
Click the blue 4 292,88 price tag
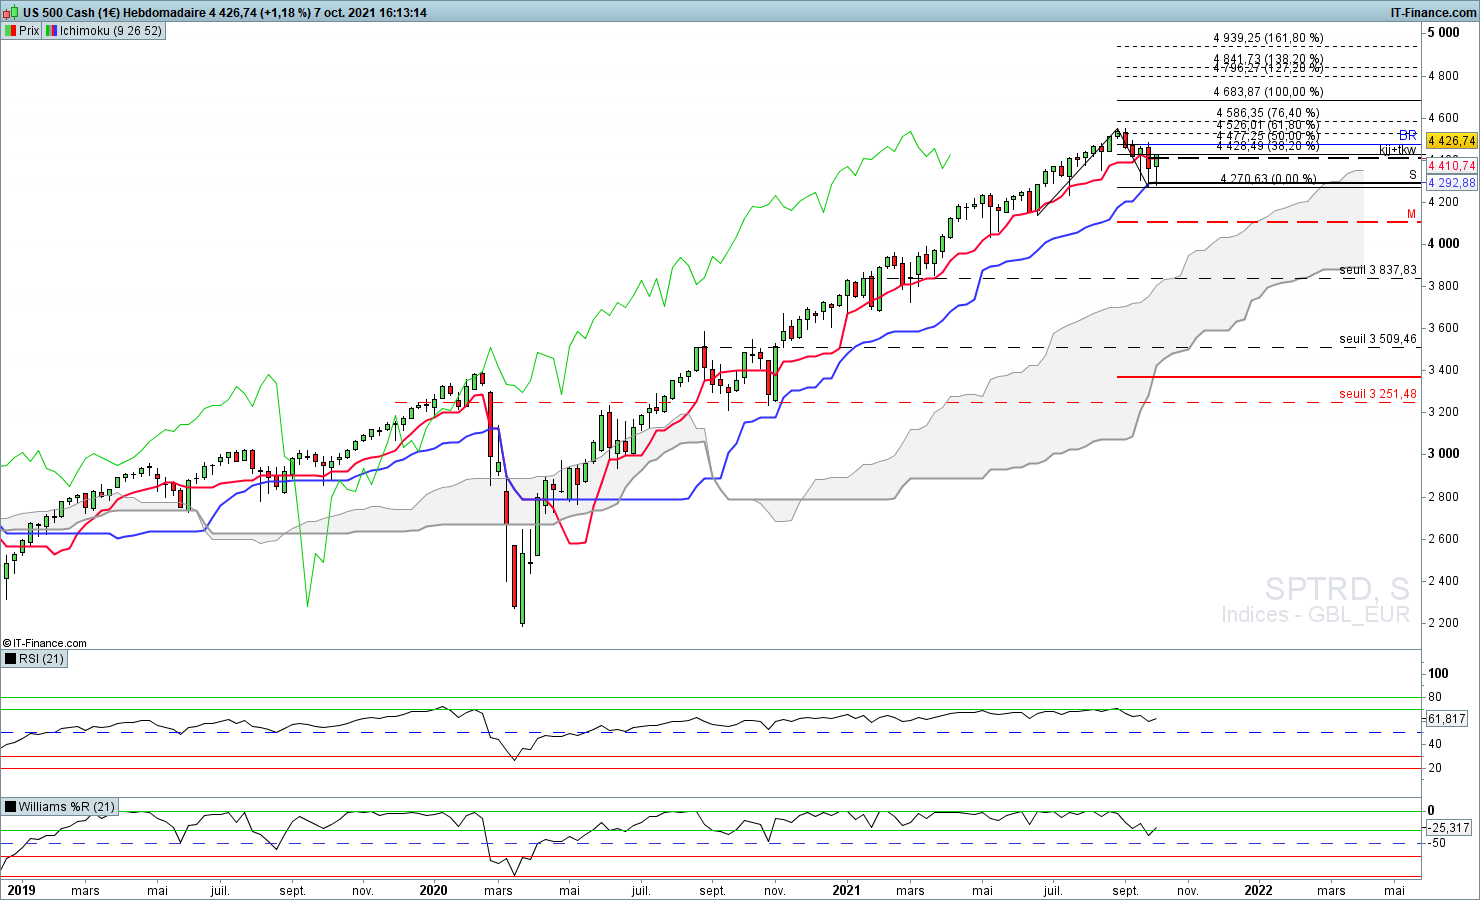point(1451,183)
